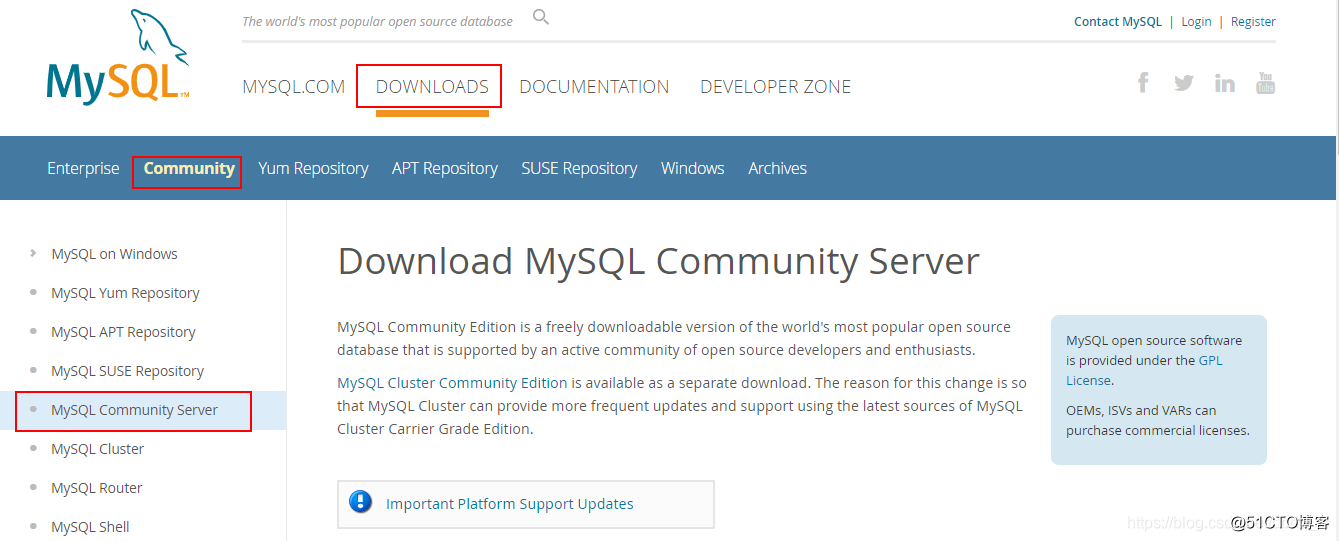Open MySQL Facebook page icon

point(1143,82)
